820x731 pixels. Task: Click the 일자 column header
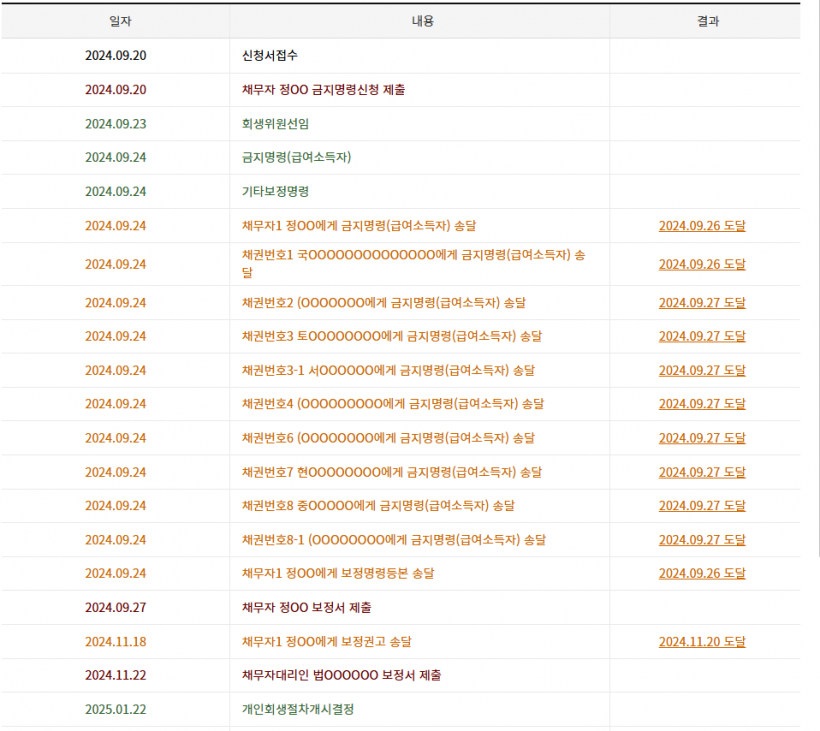coord(120,21)
